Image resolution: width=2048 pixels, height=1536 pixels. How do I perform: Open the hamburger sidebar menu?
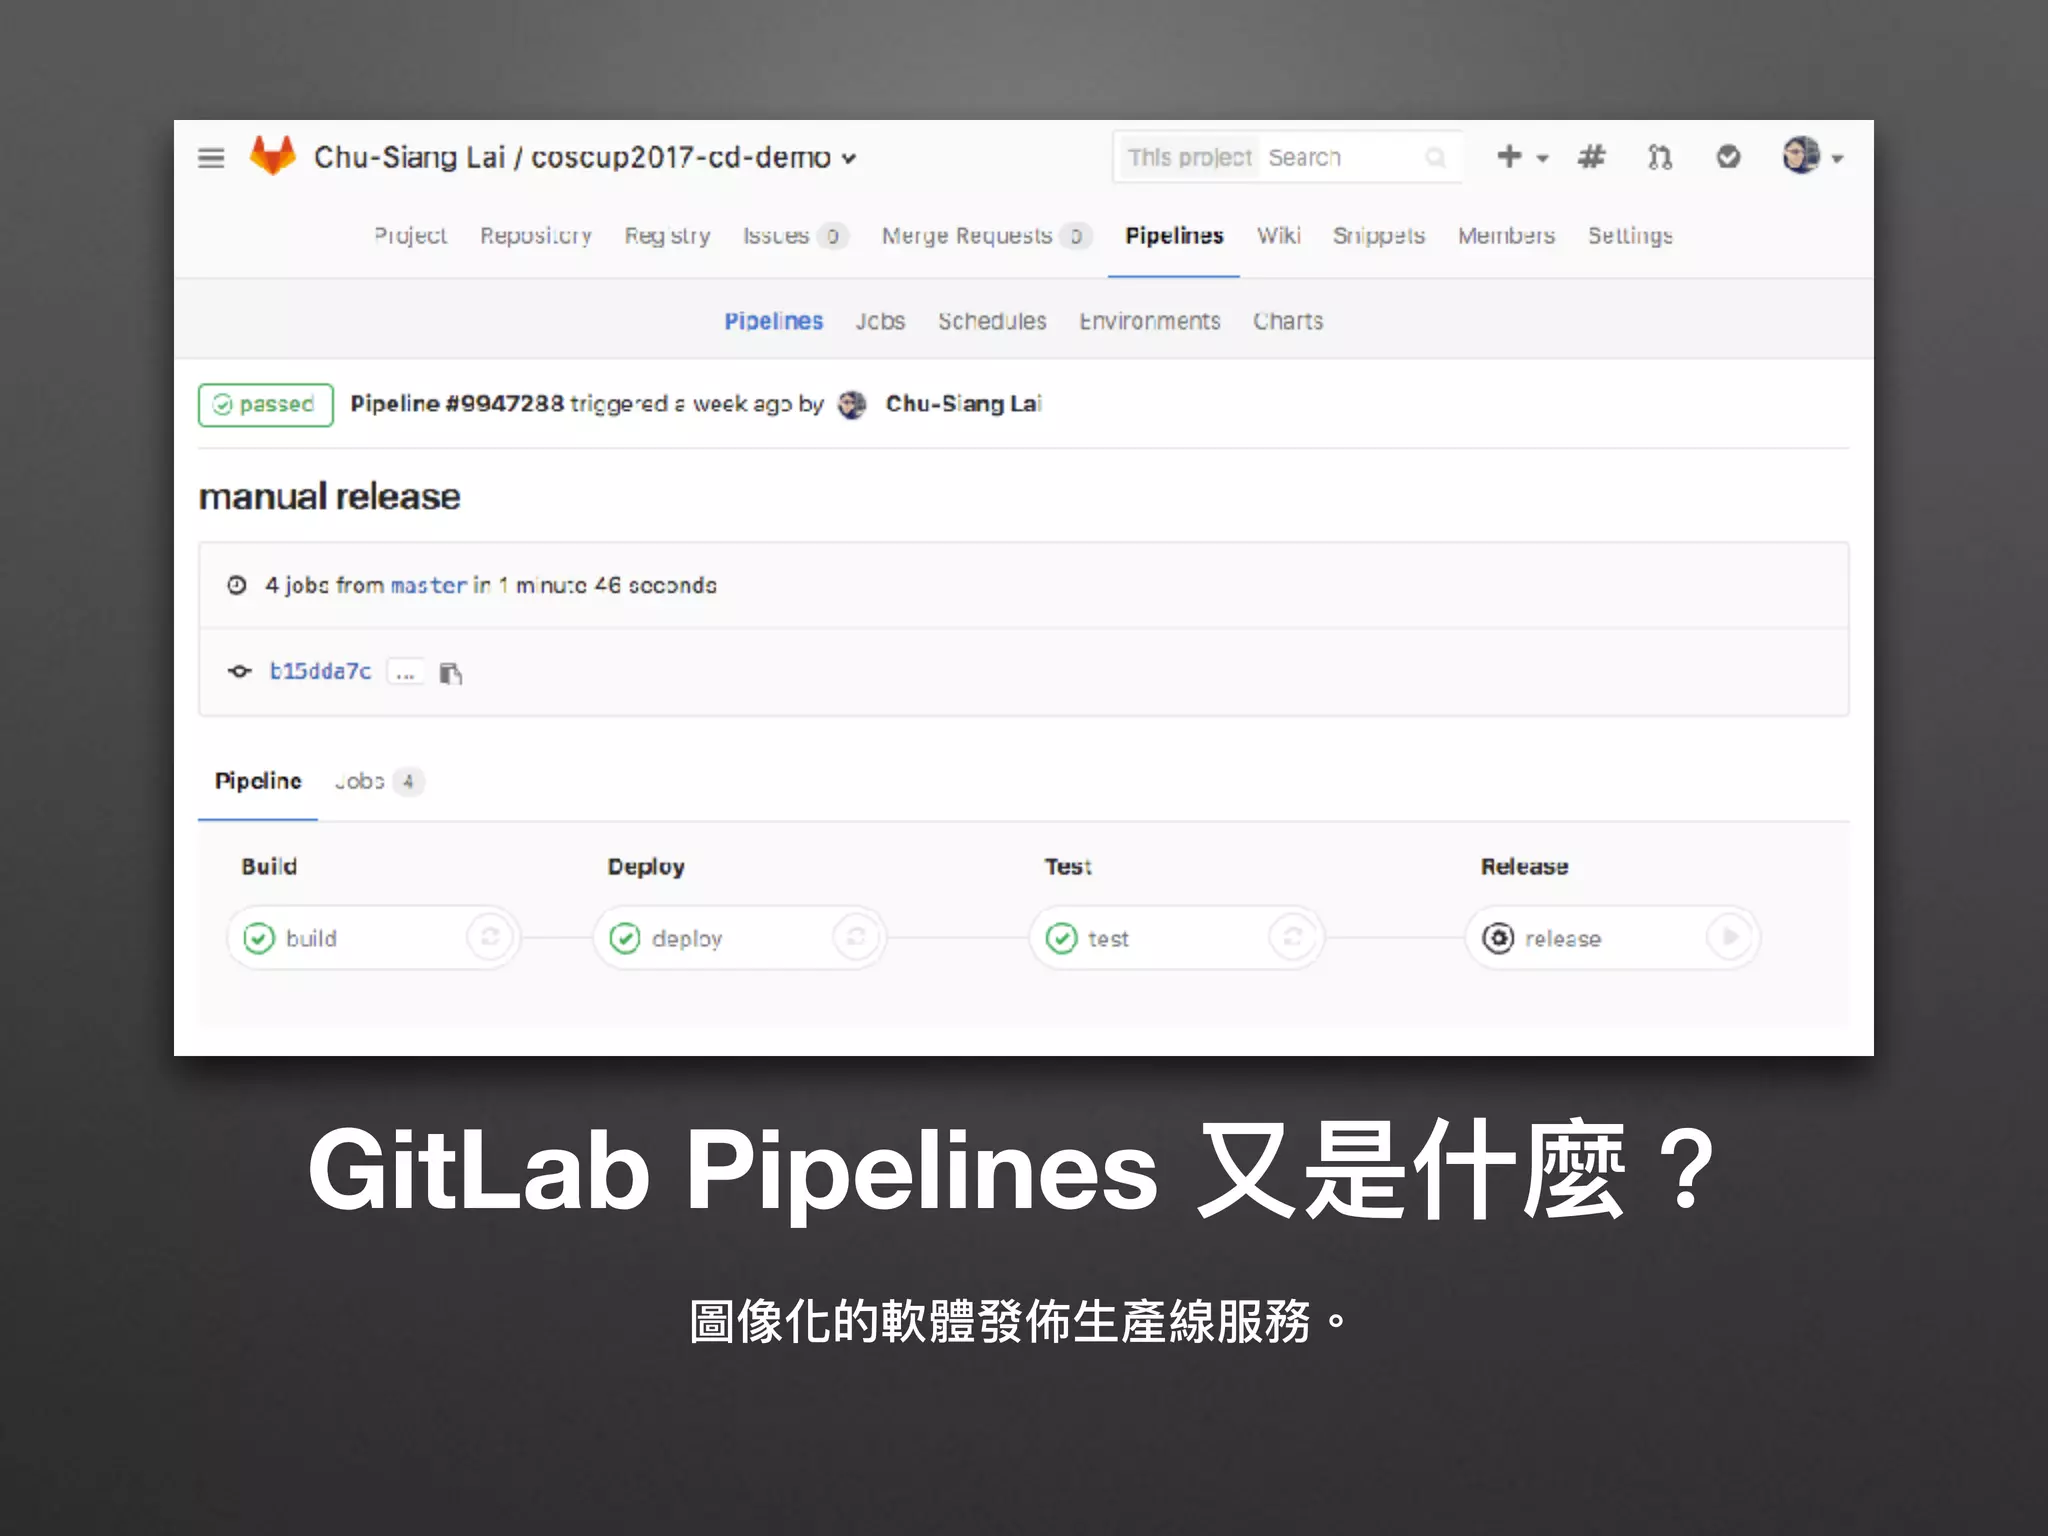(211, 158)
